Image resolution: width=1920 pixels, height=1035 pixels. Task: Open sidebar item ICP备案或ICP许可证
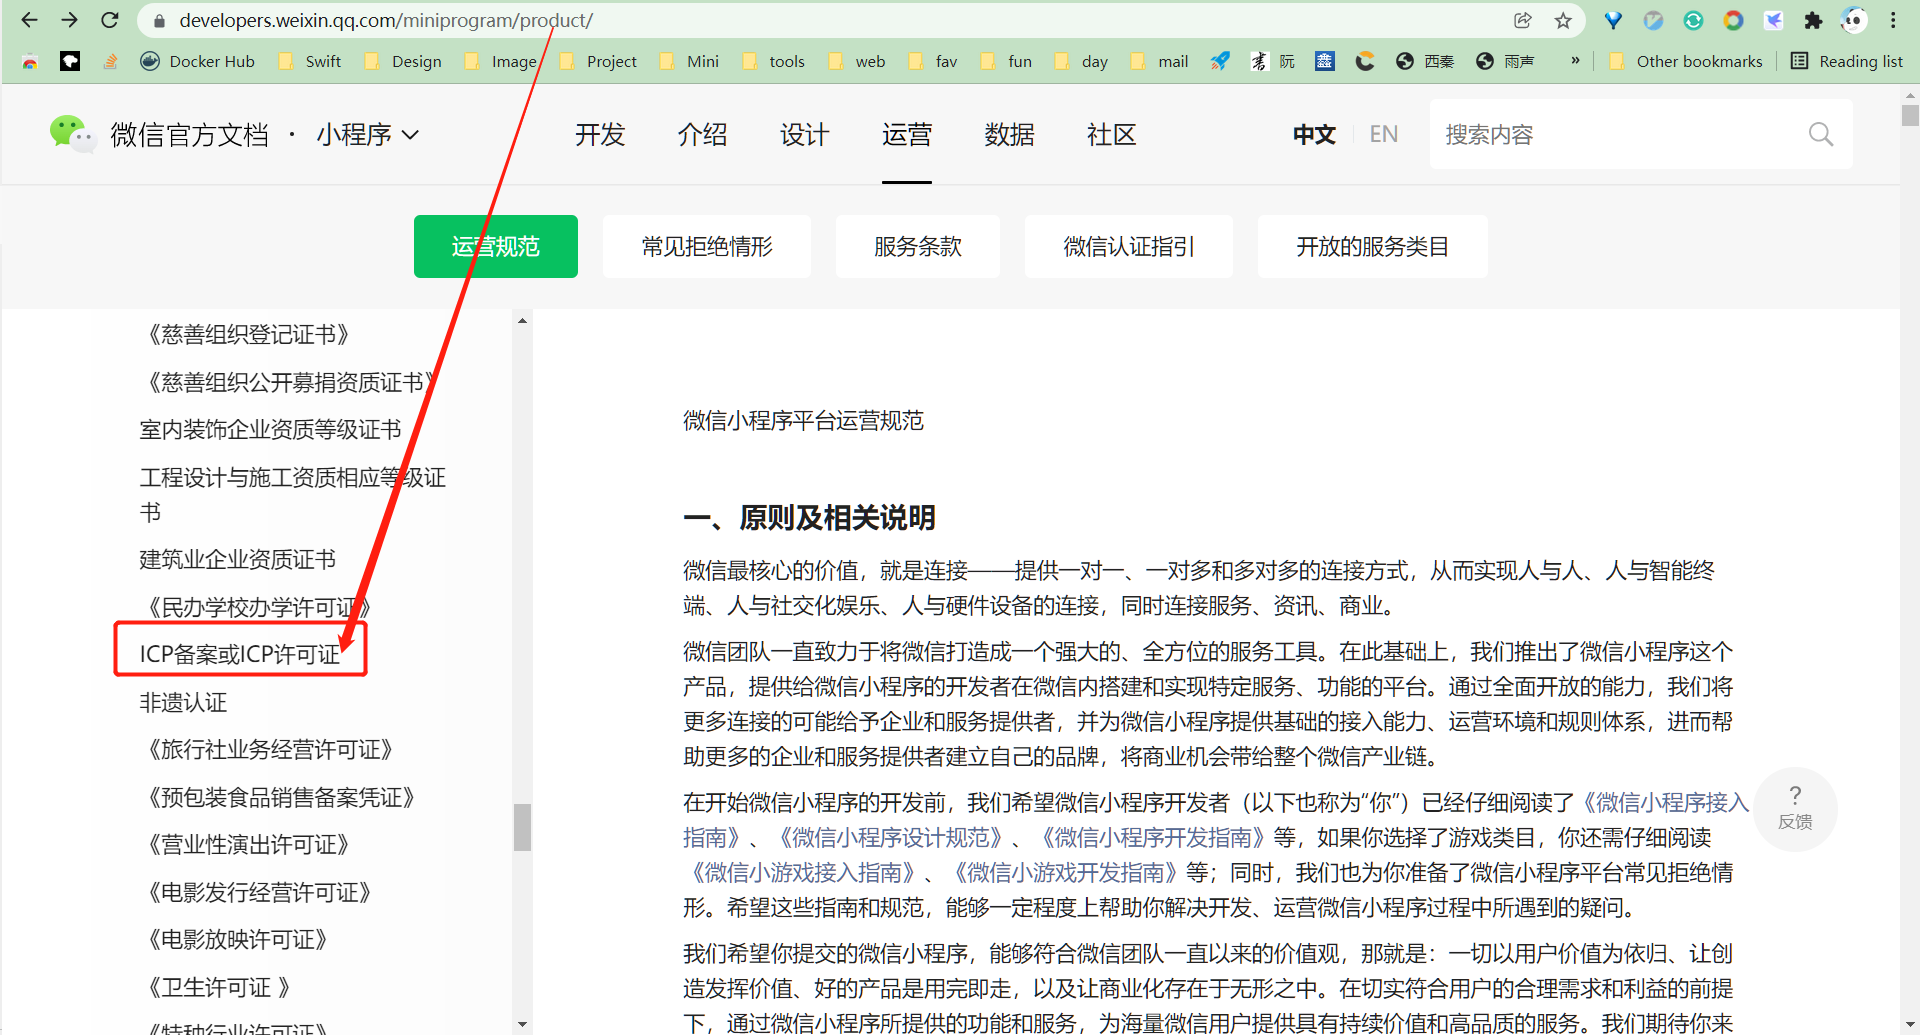pyautogui.click(x=240, y=654)
